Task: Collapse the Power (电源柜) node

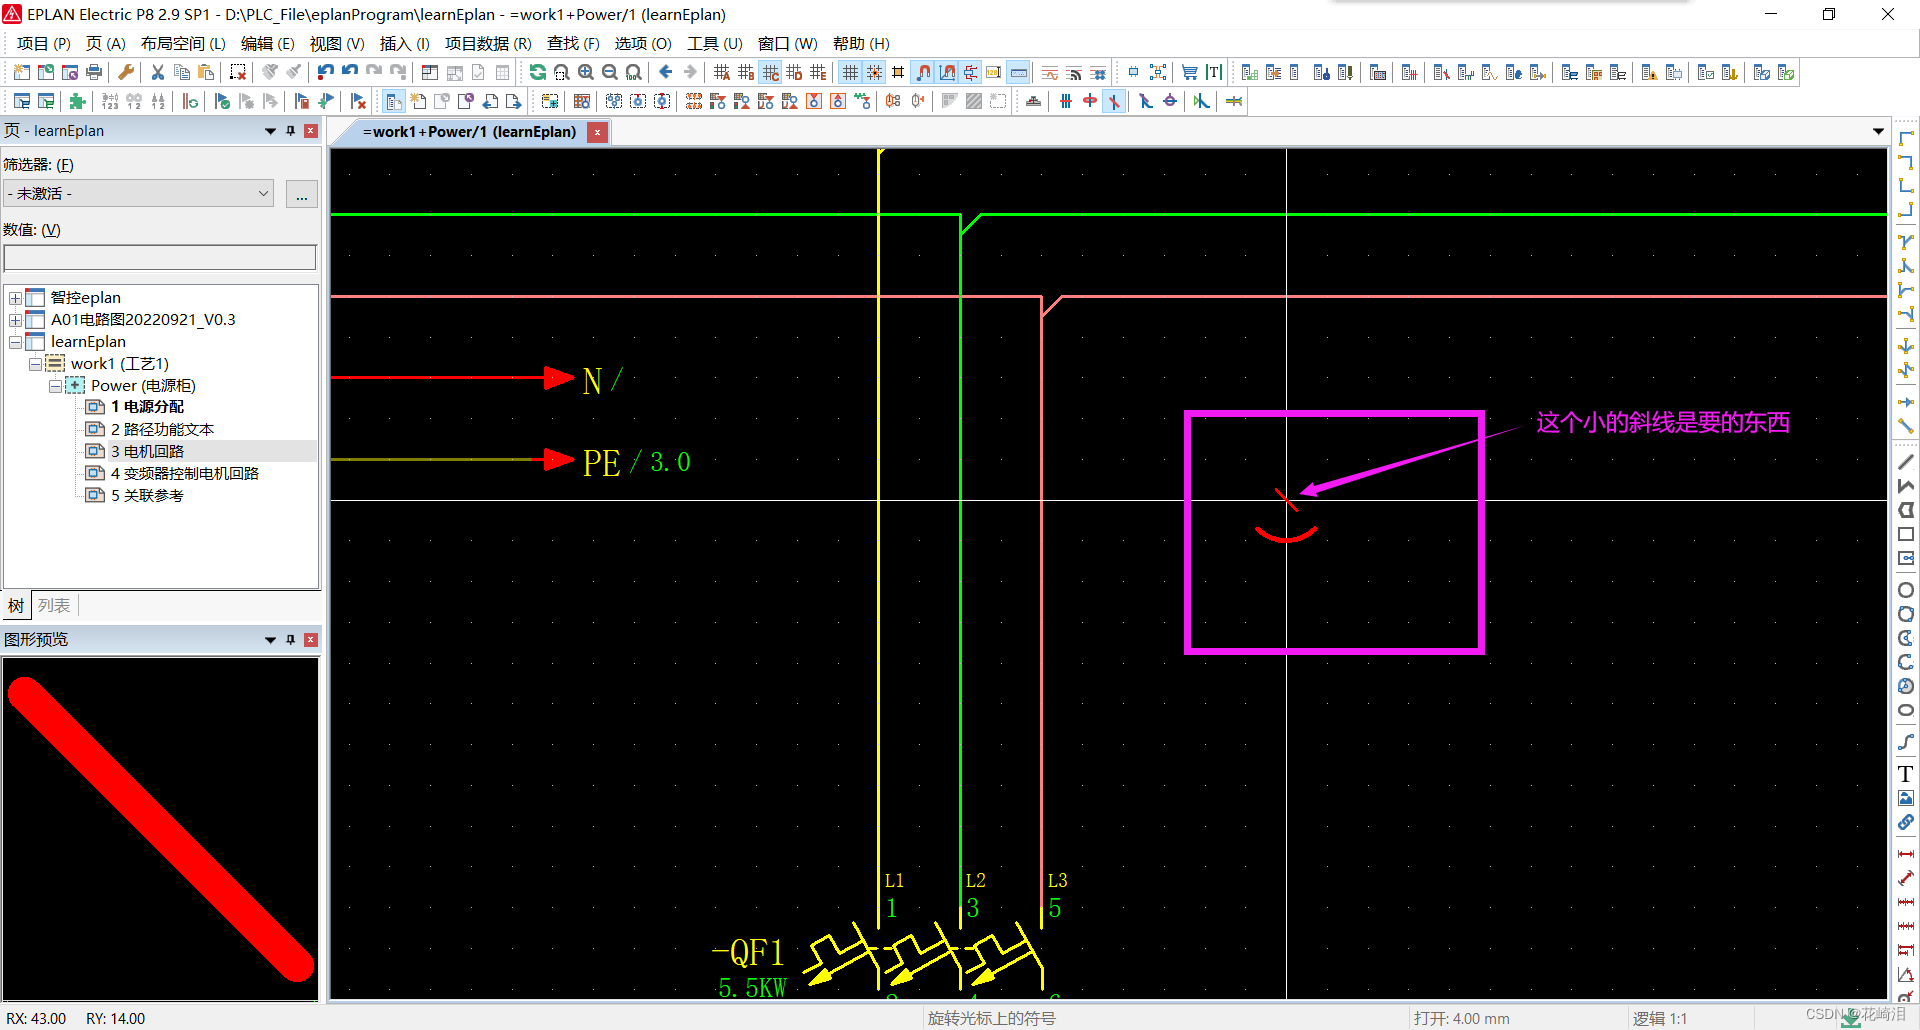Action: [x=55, y=386]
